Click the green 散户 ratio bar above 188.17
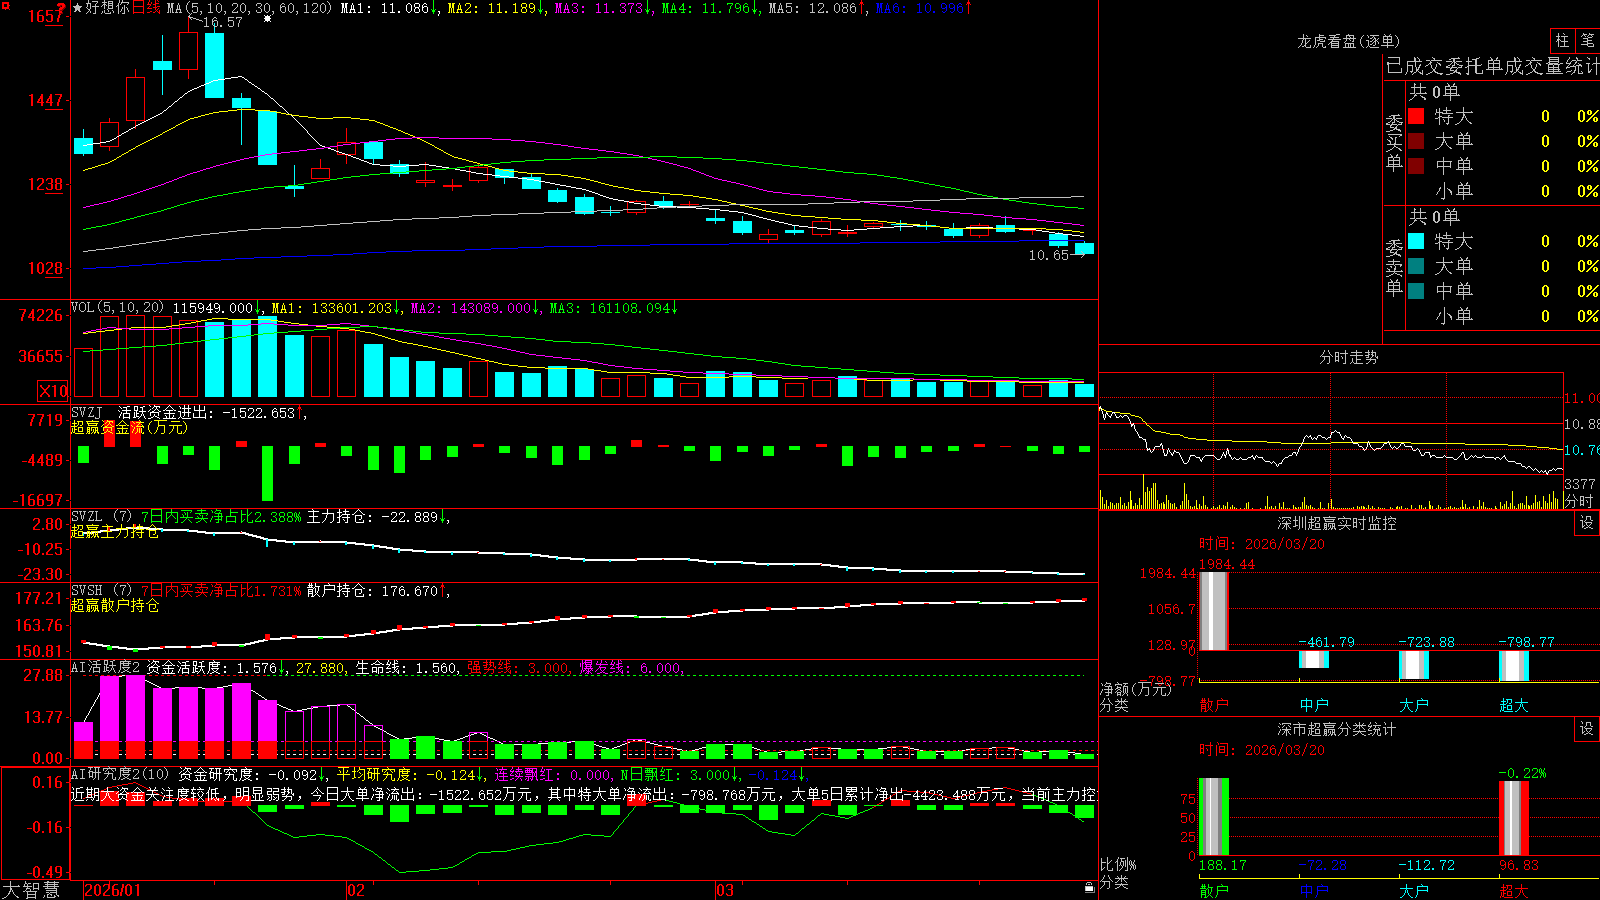The width and height of the screenshot is (1600, 900). point(1214,817)
